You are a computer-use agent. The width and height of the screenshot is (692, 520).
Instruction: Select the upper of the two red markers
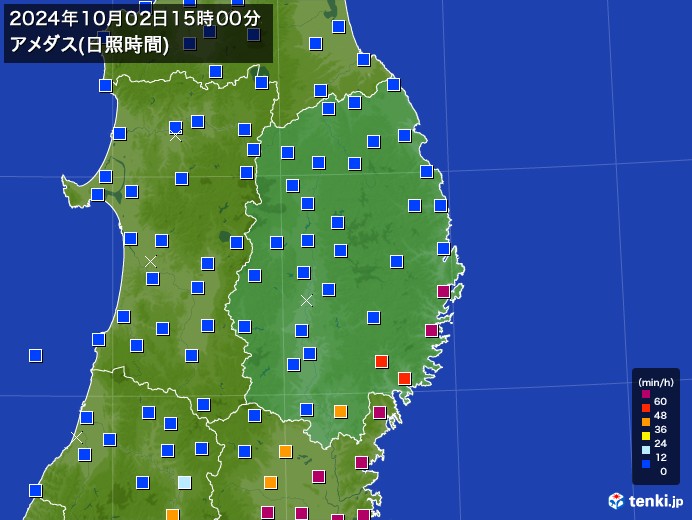pos(381,362)
